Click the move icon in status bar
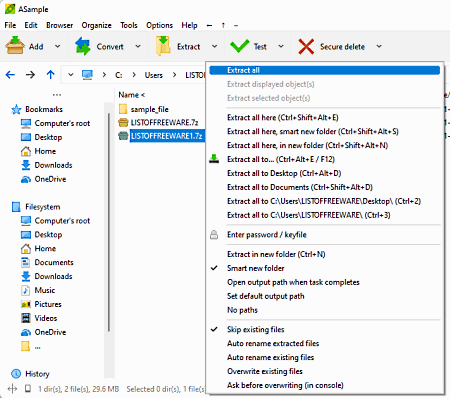The image size is (450, 398). click(12, 389)
